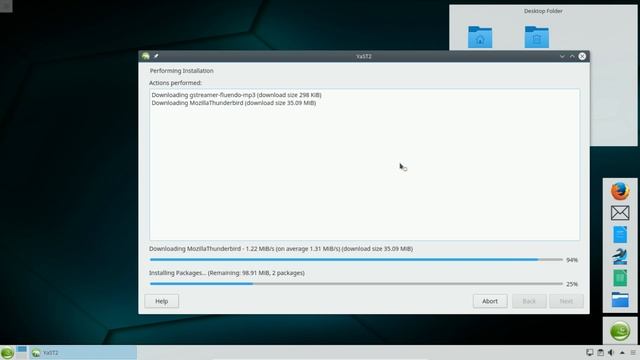
Task: Click the YaST2 window menu icon
Action: pos(146,56)
